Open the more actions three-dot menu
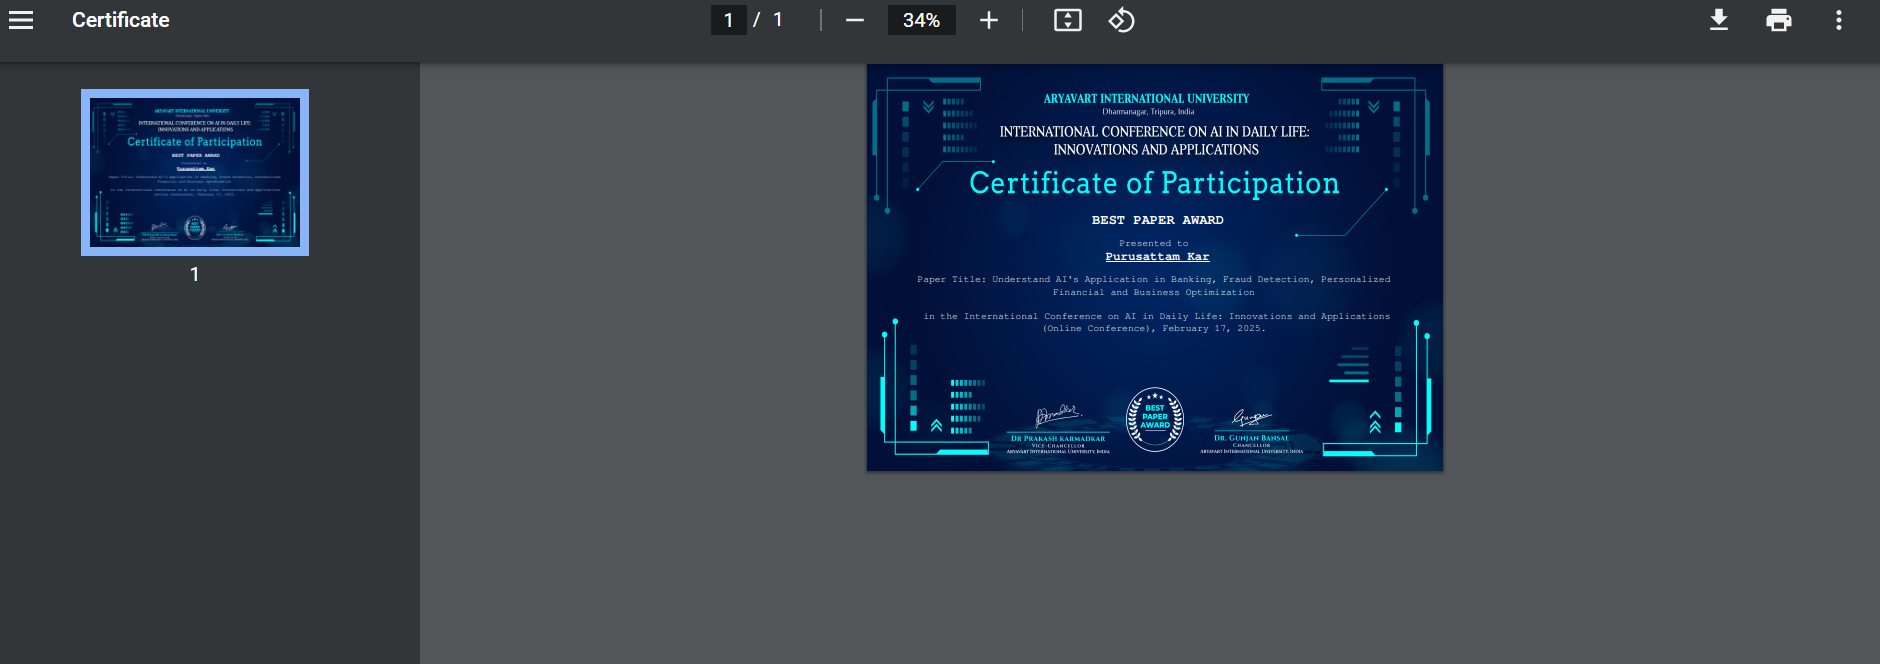 1839,20
